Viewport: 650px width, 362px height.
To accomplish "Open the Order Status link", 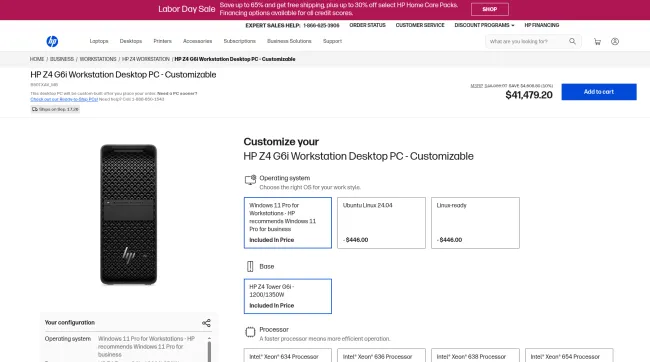I will tap(367, 25).
